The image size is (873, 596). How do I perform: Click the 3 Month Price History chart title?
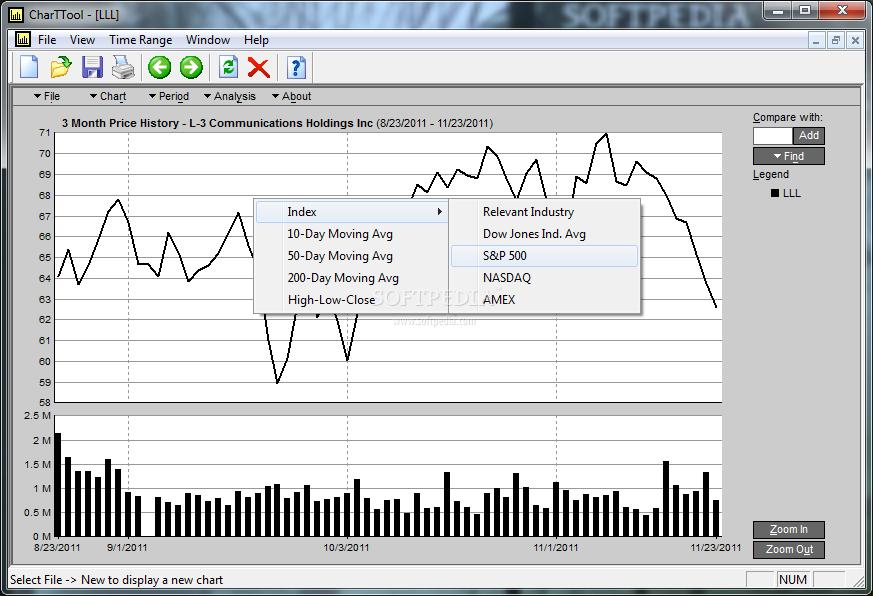277,123
